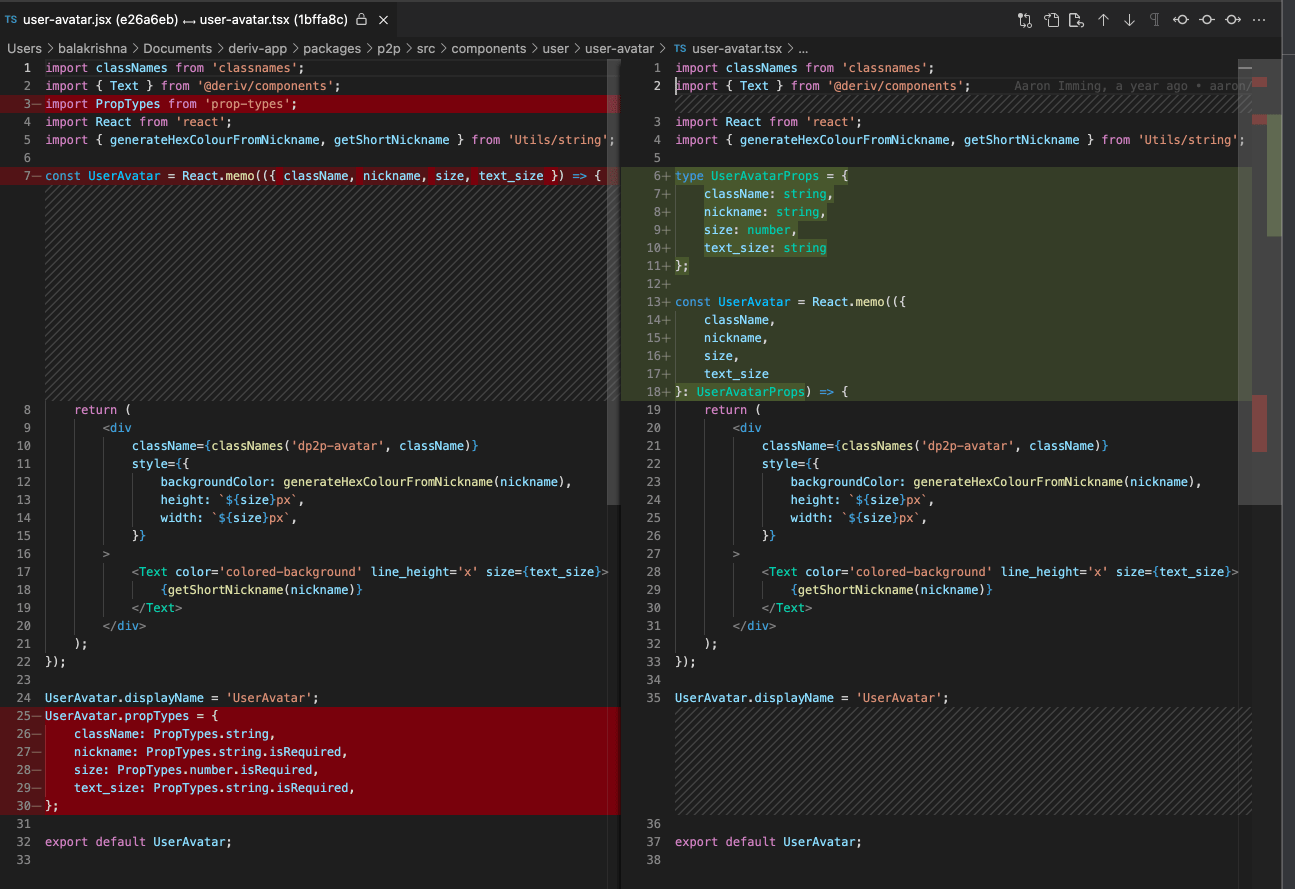Open deriv-app breadcrumb segment
This screenshot has height=889, width=1295.
pyautogui.click(x=256, y=48)
